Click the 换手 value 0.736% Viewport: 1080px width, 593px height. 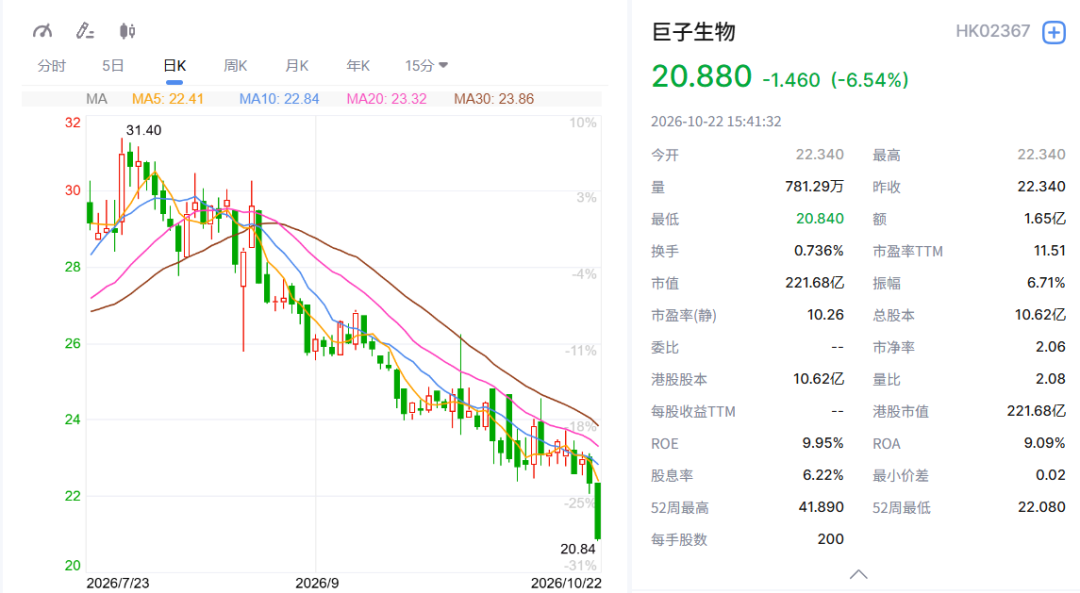point(819,251)
